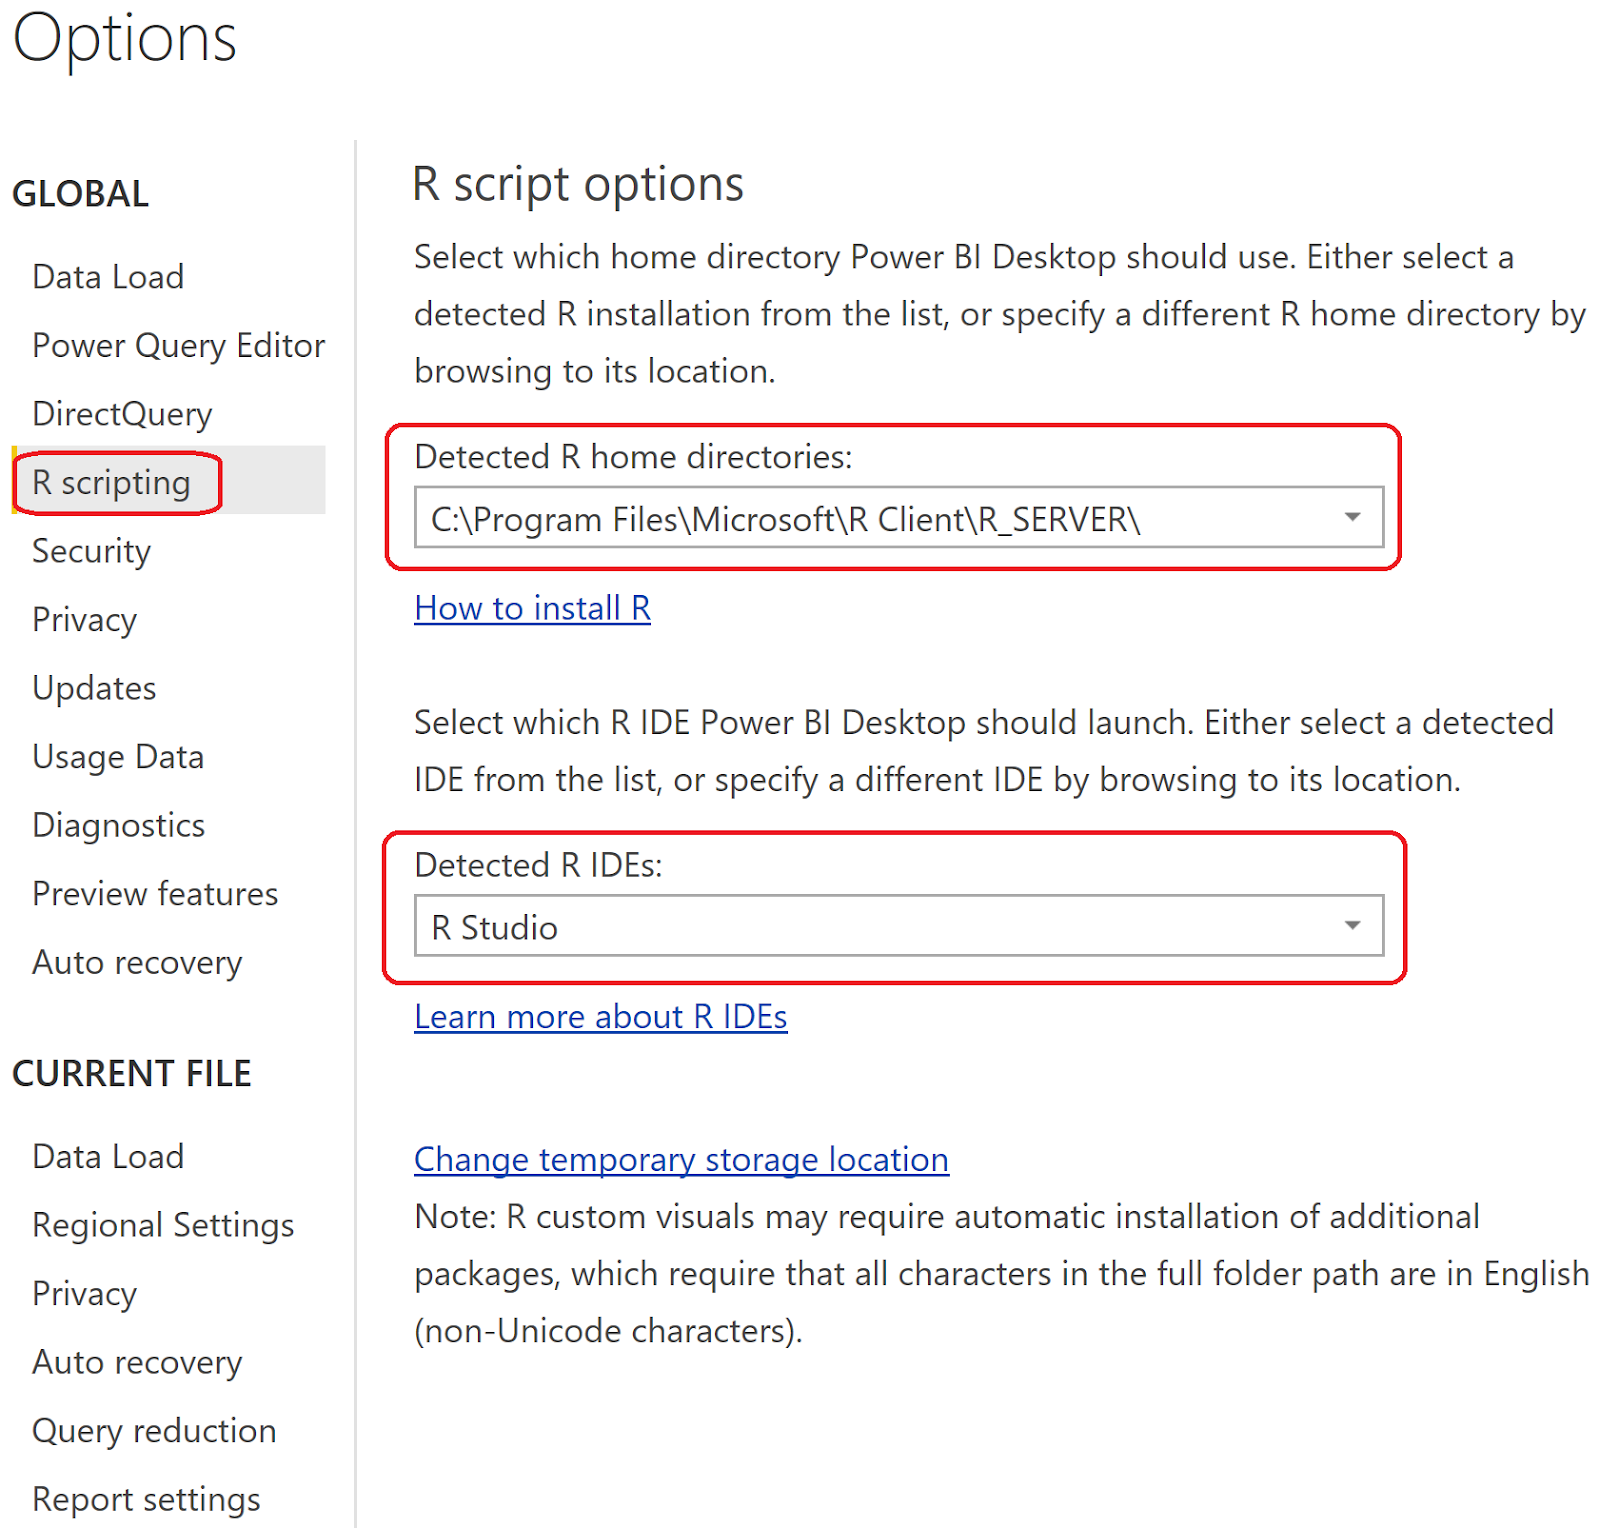Open Global Privacy options
The image size is (1600, 1528).
[x=84, y=620]
